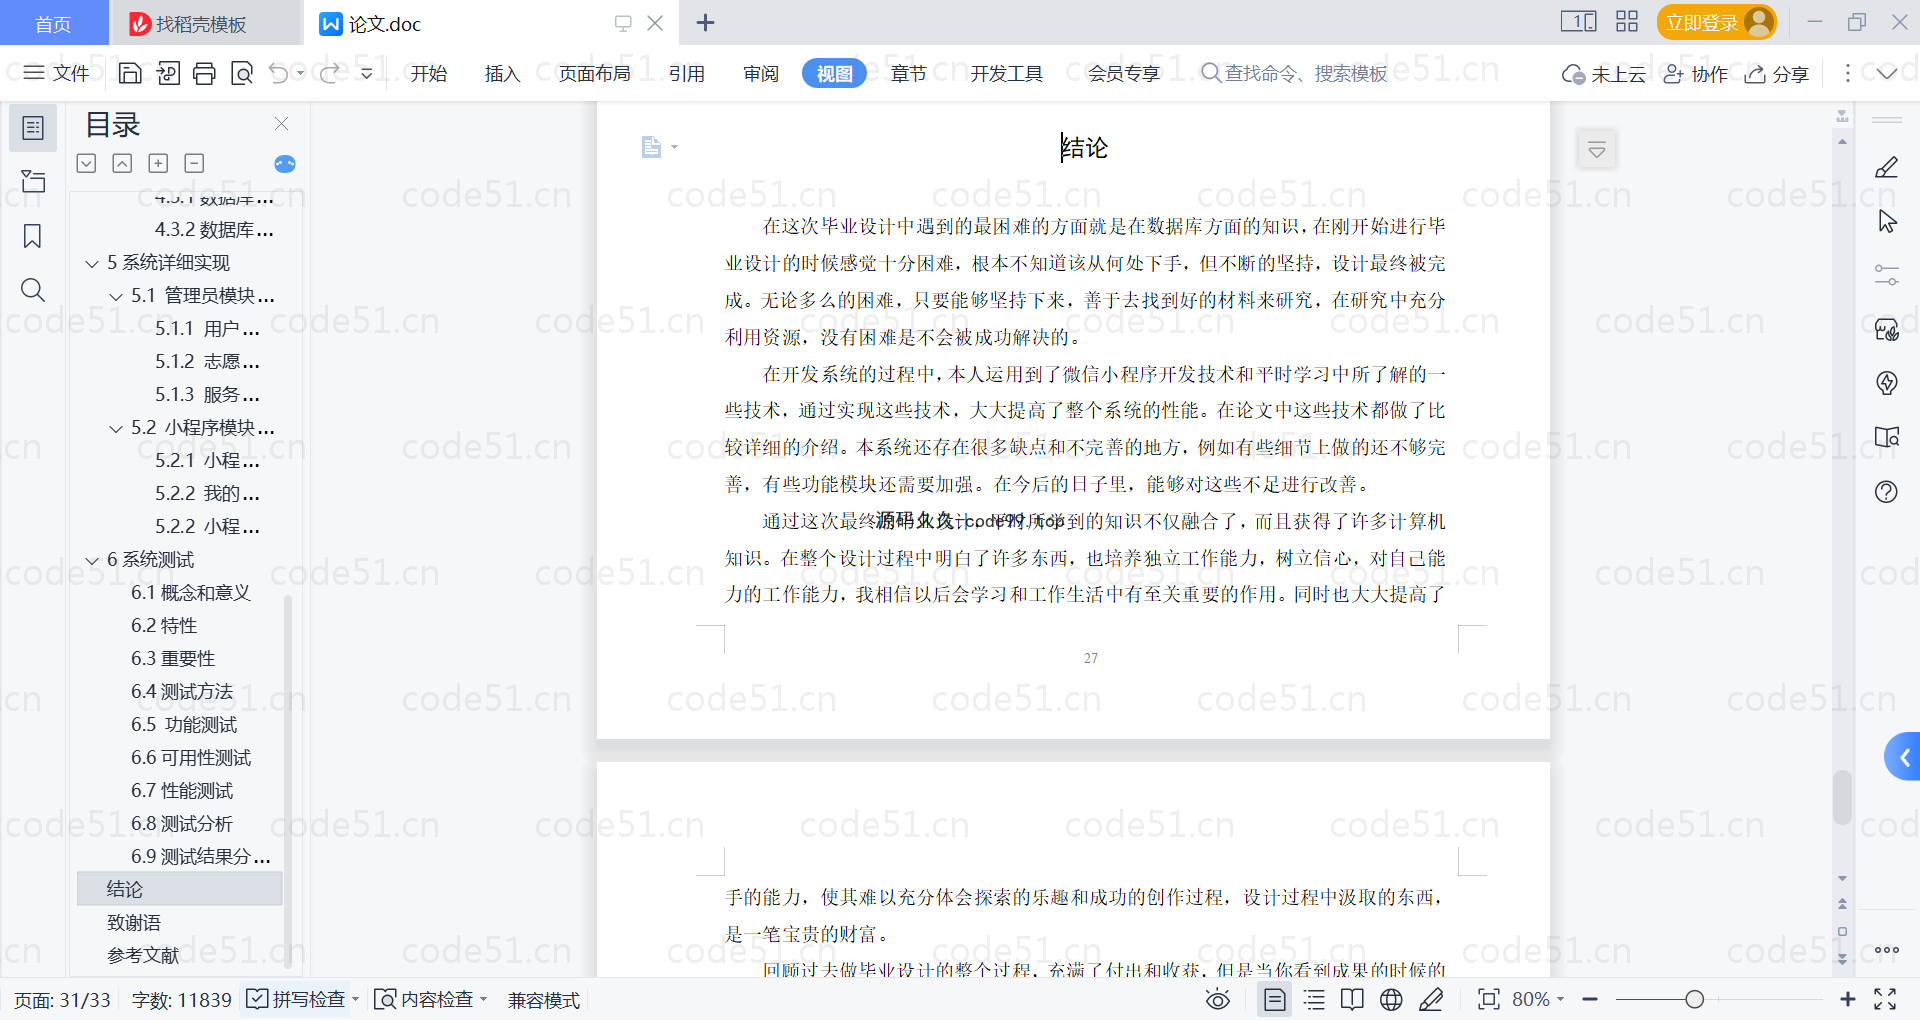Click the 协作 collaborate button
1920x1020 pixels.
pos(1695,74)
